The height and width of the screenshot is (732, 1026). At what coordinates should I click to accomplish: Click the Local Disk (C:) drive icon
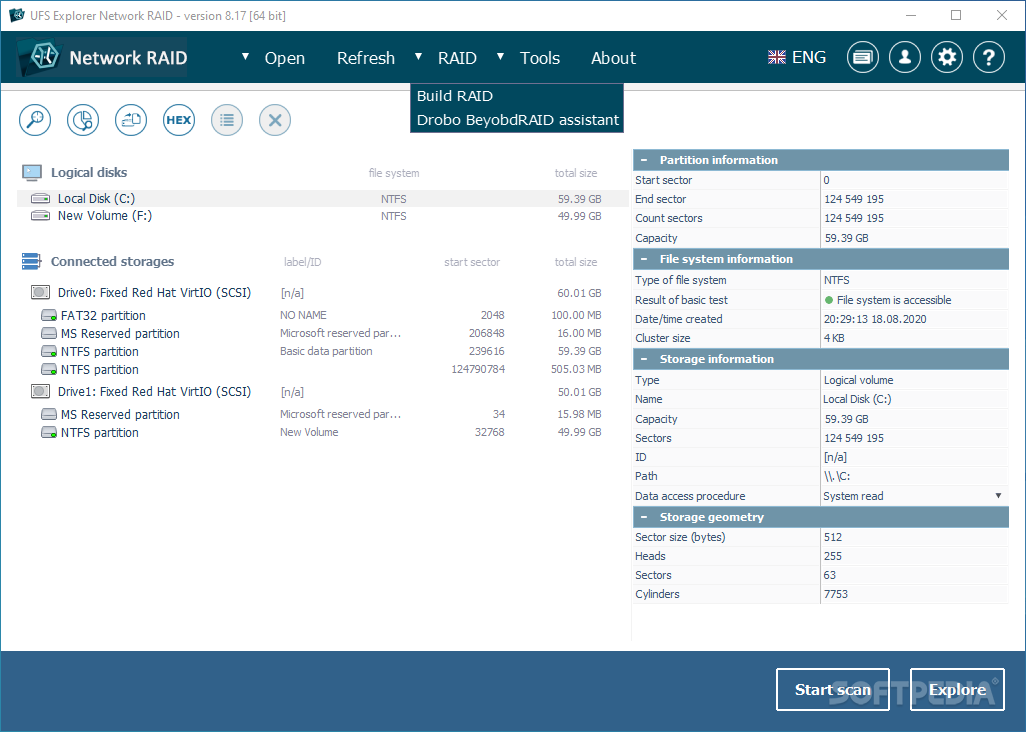(41, 198)
